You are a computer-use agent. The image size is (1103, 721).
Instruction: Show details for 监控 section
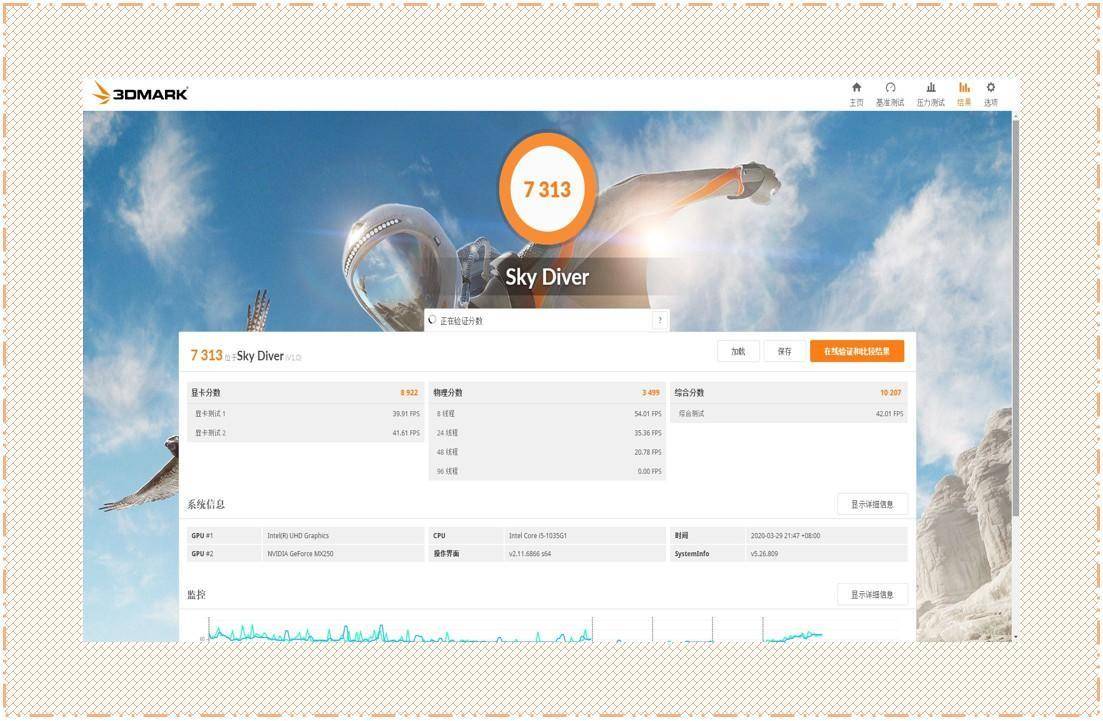click(x=872, y=594)
